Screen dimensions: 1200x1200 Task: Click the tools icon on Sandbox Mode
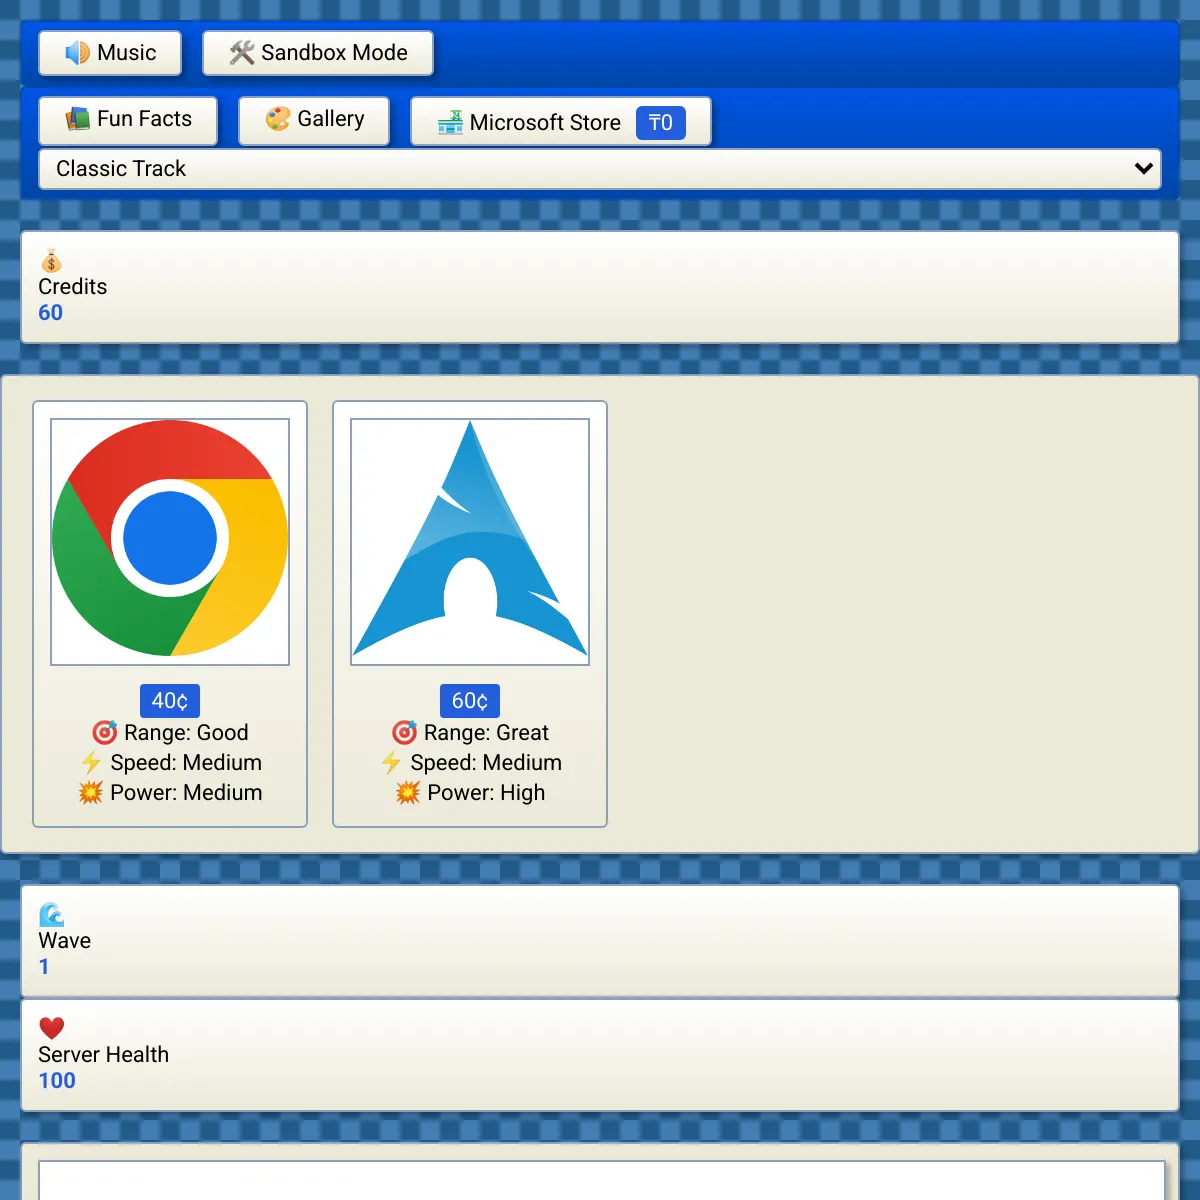coord(242,53)
